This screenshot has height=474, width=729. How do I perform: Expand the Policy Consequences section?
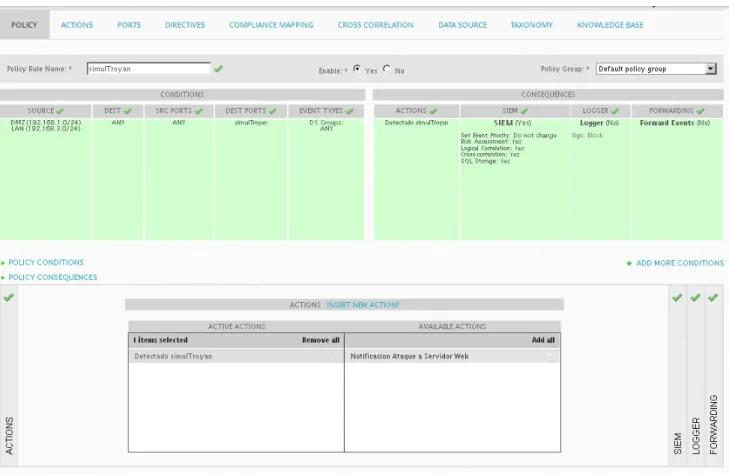53,277
